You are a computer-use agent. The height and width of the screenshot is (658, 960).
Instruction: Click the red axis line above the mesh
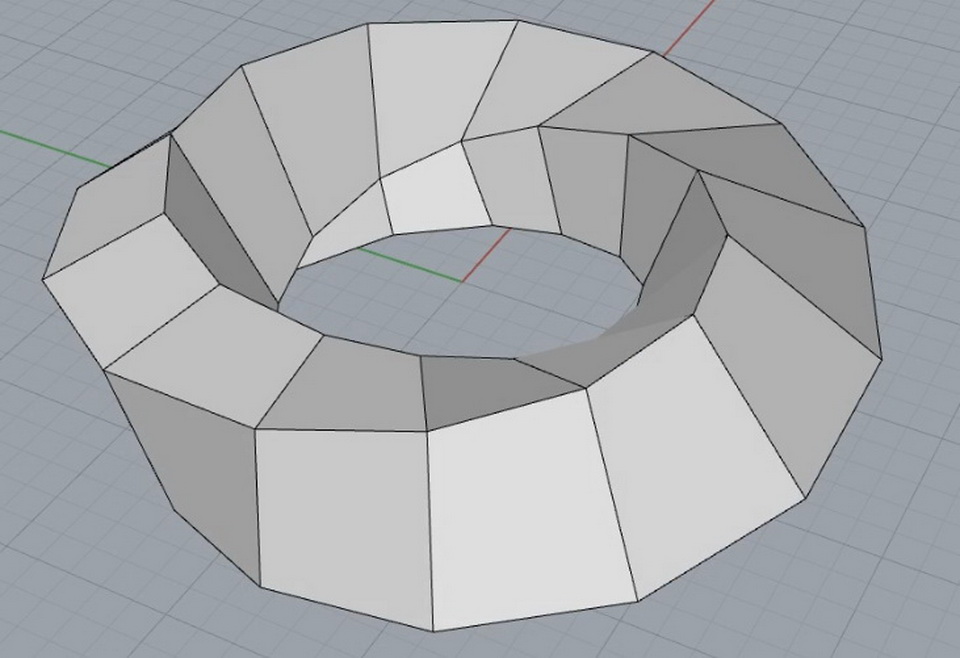pos(689,27)
